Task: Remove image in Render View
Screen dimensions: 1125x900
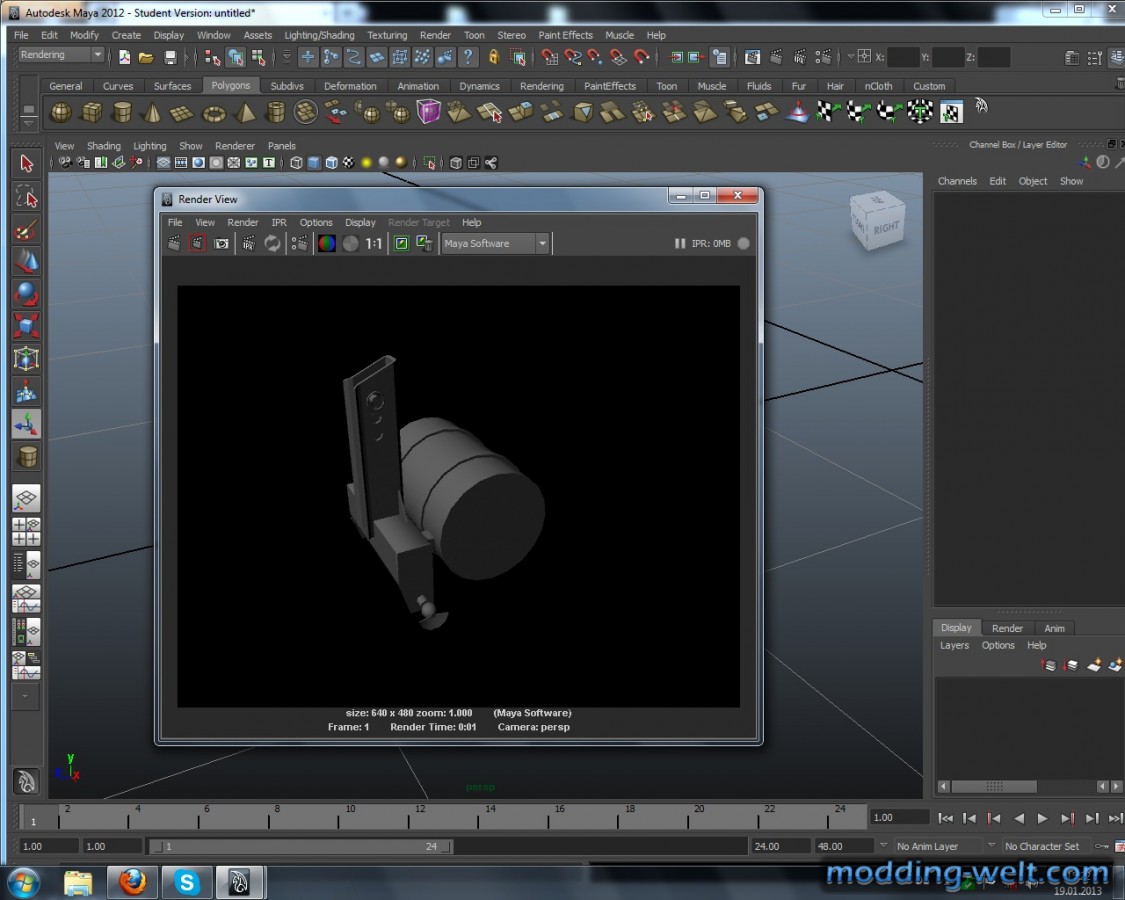Action: pyautogui.click(x=425, y=243)
